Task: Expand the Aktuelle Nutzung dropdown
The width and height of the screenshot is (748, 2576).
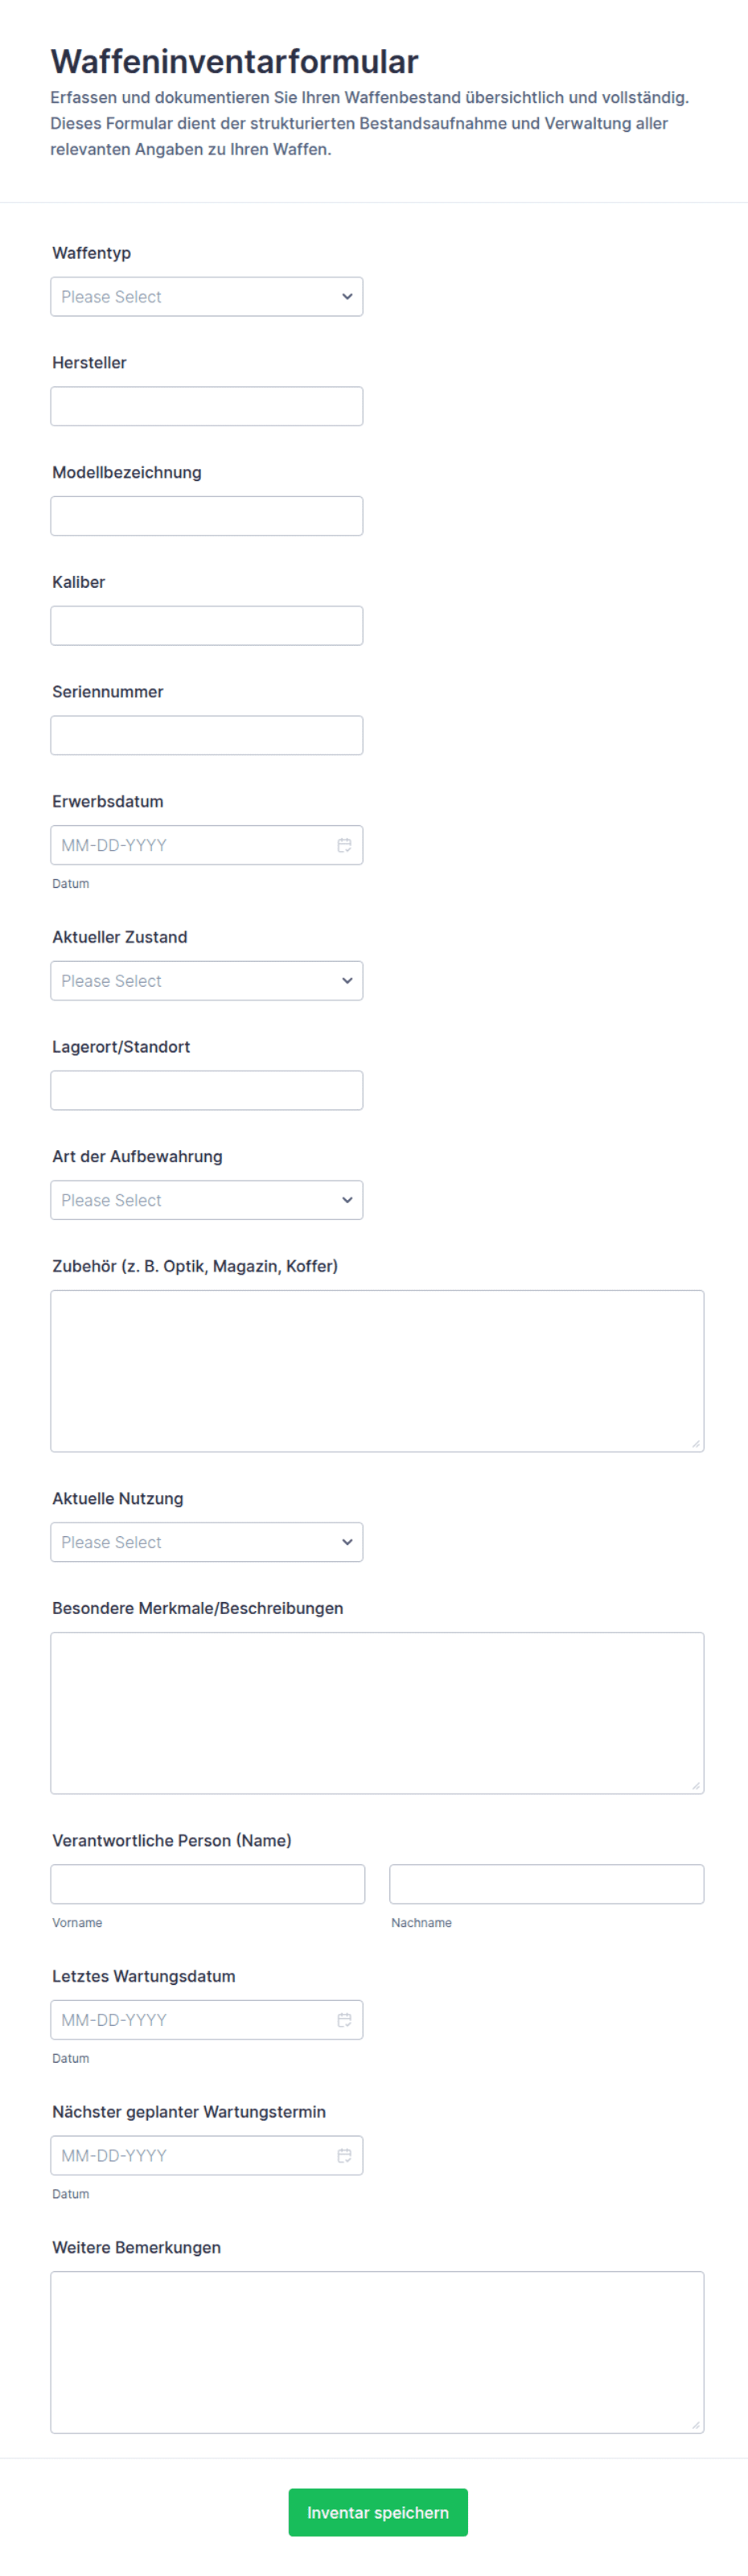Action: (207, 1542)
